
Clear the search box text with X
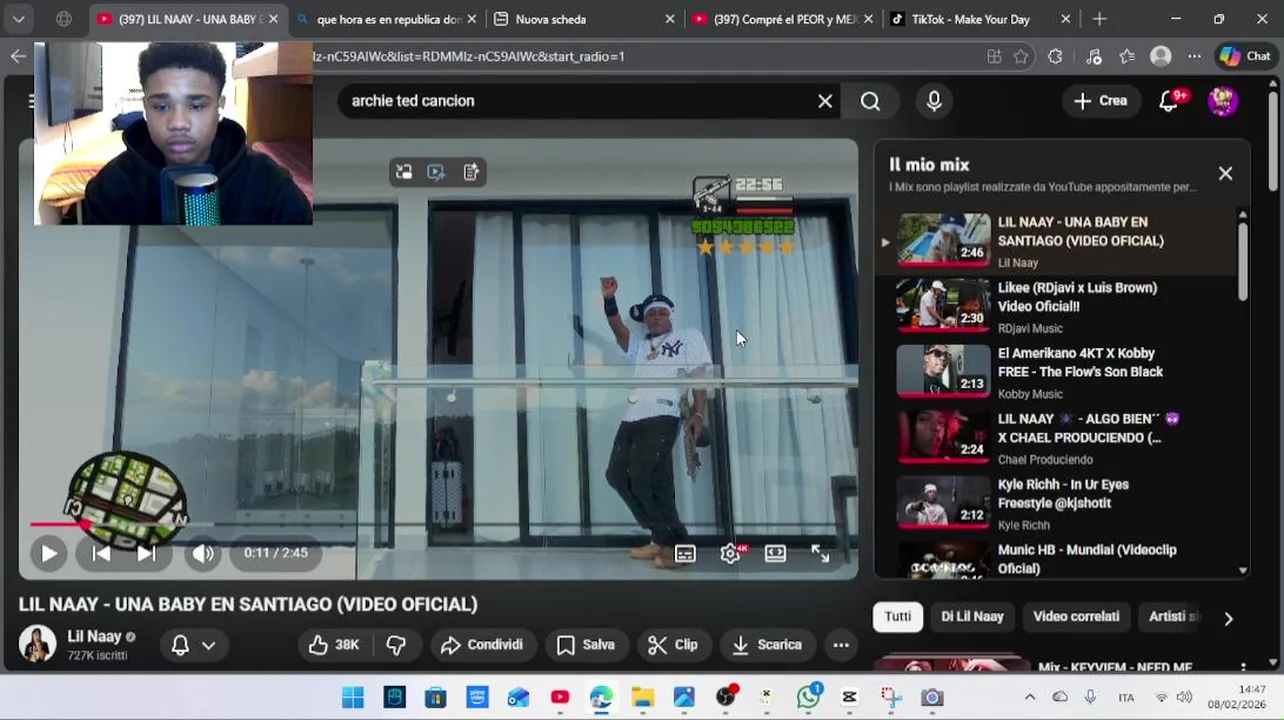point(825,101)
